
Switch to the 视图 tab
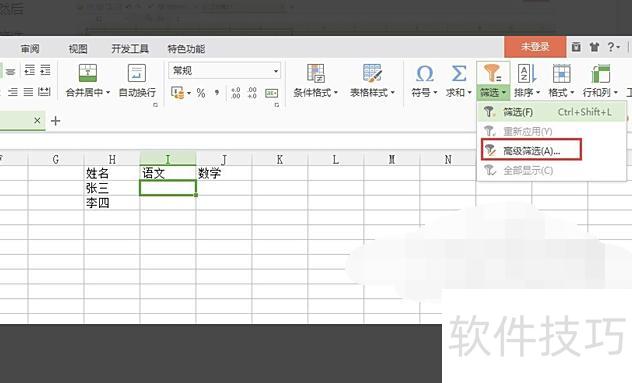[x=78, y=49]
